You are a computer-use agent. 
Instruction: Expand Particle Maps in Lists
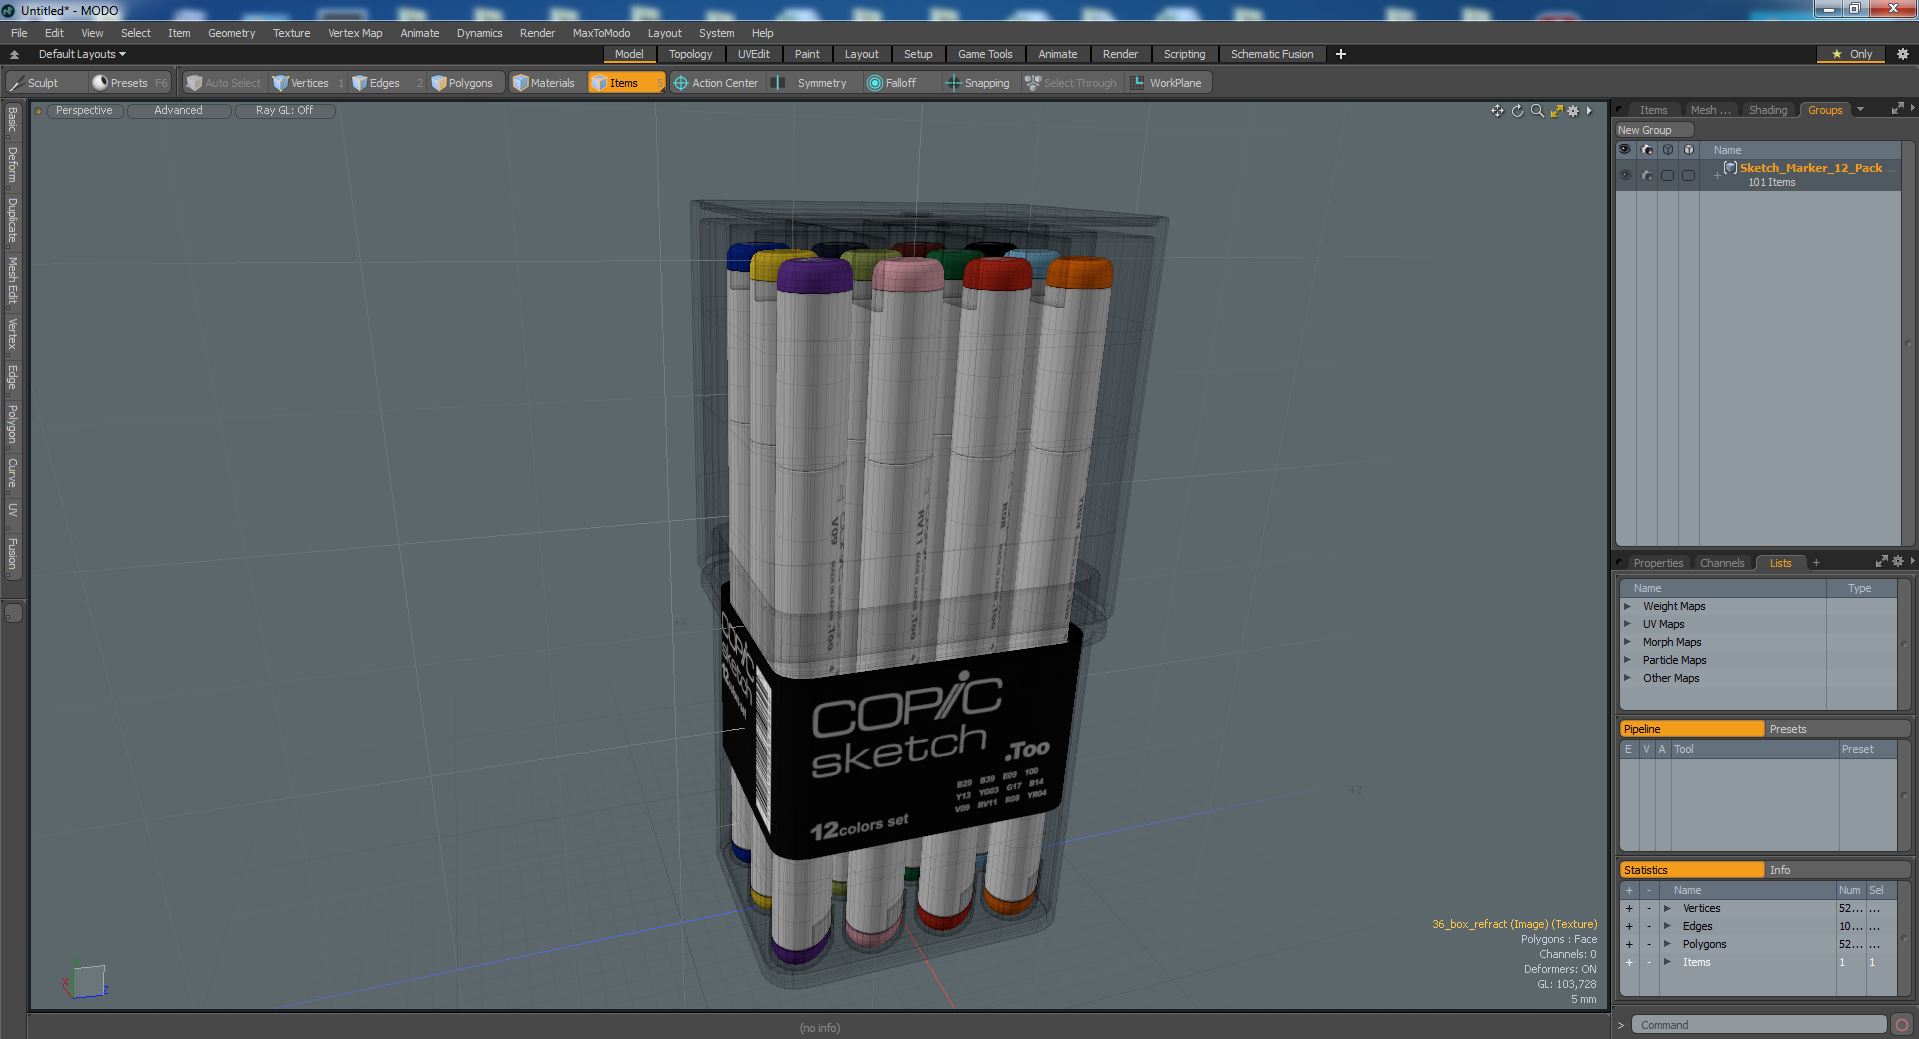(x=1627, y=660)
